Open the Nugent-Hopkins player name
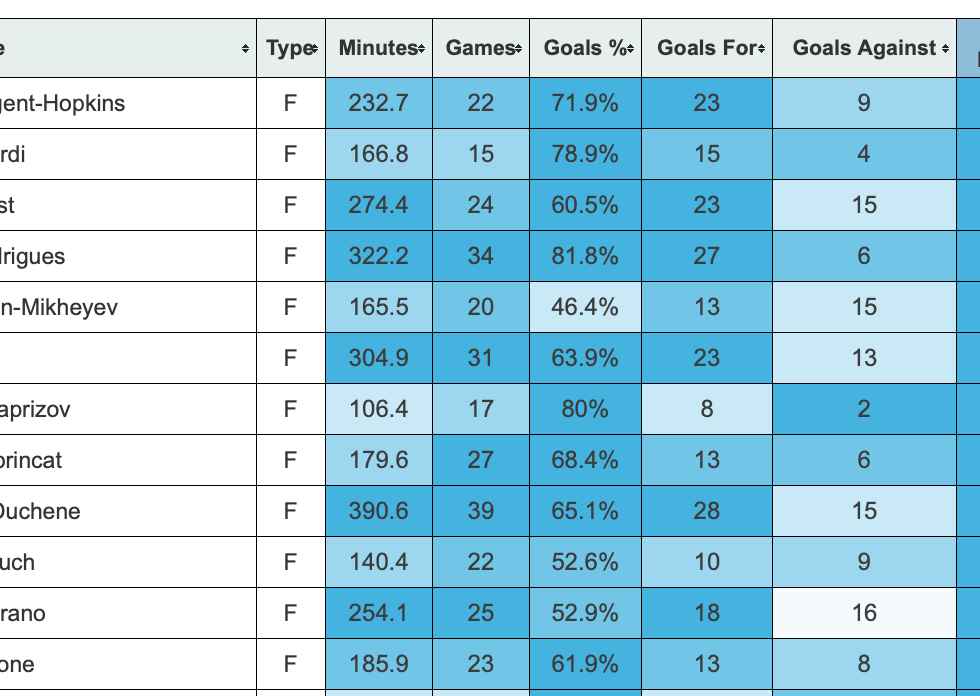Image resolution: width=980 pixels, height=696 pixels. coord(63,103)
